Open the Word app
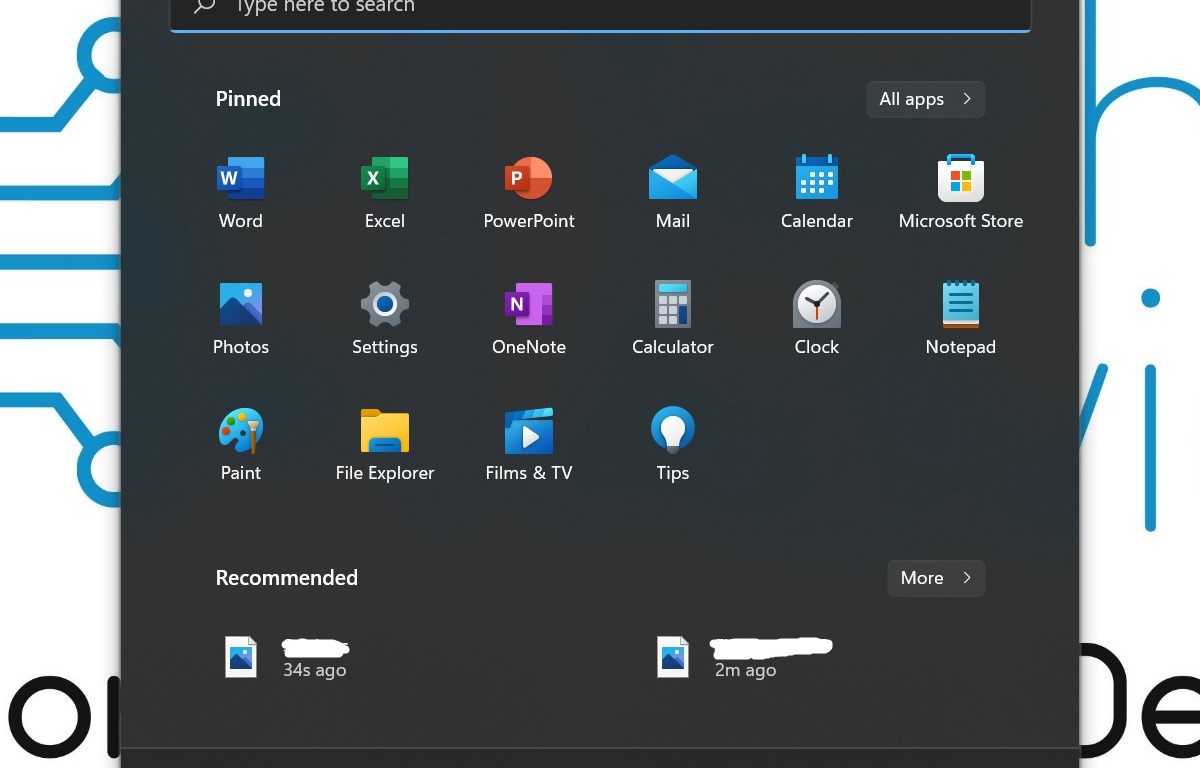The image size is (1200, 768). pyautogui.click(x=240, y=191)
